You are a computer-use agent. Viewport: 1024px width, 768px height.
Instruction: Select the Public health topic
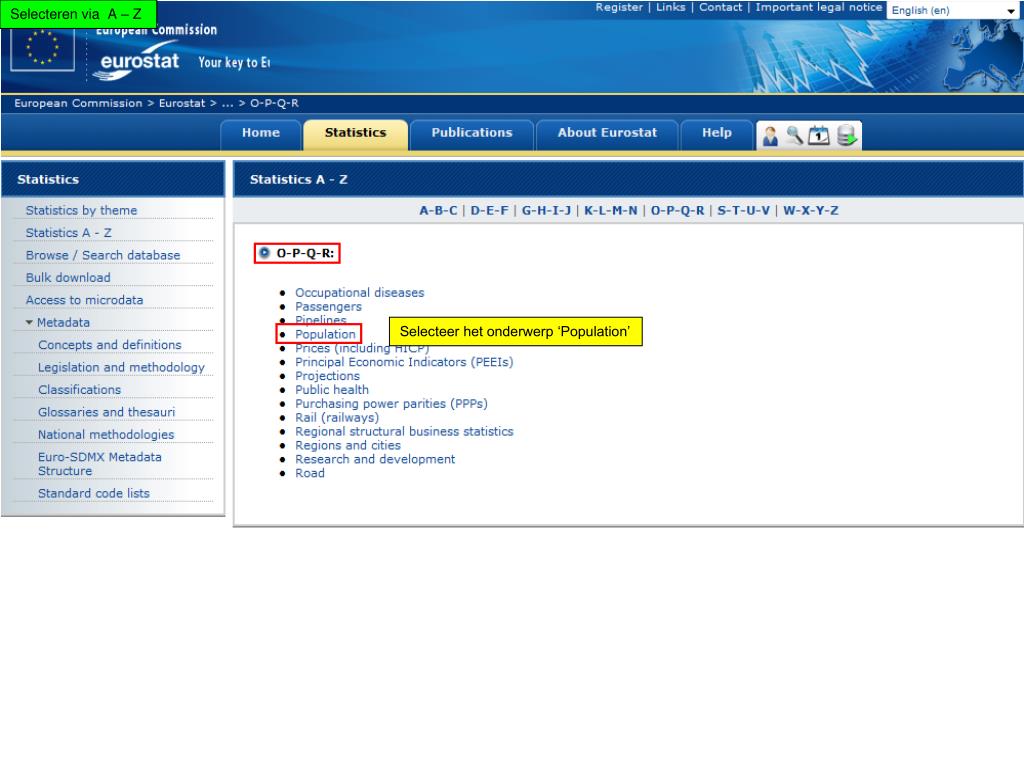332,390
